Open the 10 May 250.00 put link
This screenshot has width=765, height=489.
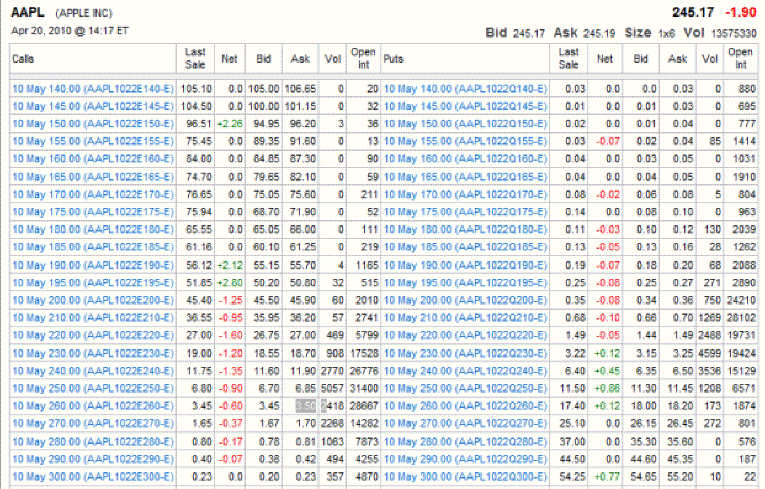pyautogui.click(x=467, y=388)
